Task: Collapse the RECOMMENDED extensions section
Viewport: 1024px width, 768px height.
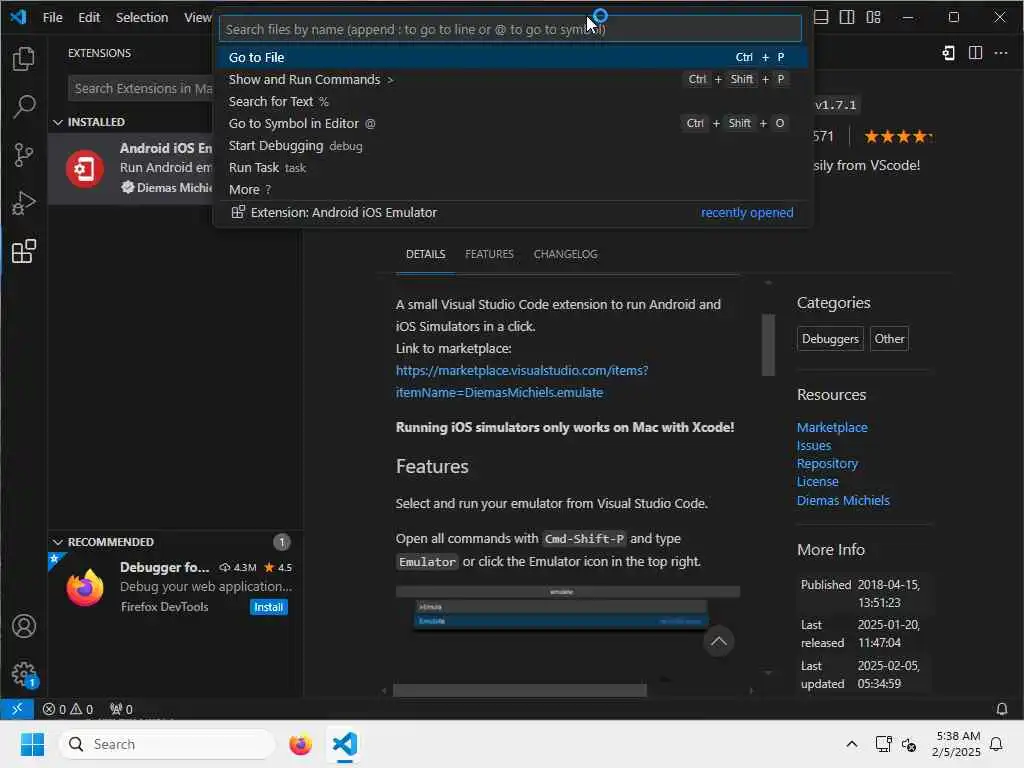Action: tap(57, 542)
